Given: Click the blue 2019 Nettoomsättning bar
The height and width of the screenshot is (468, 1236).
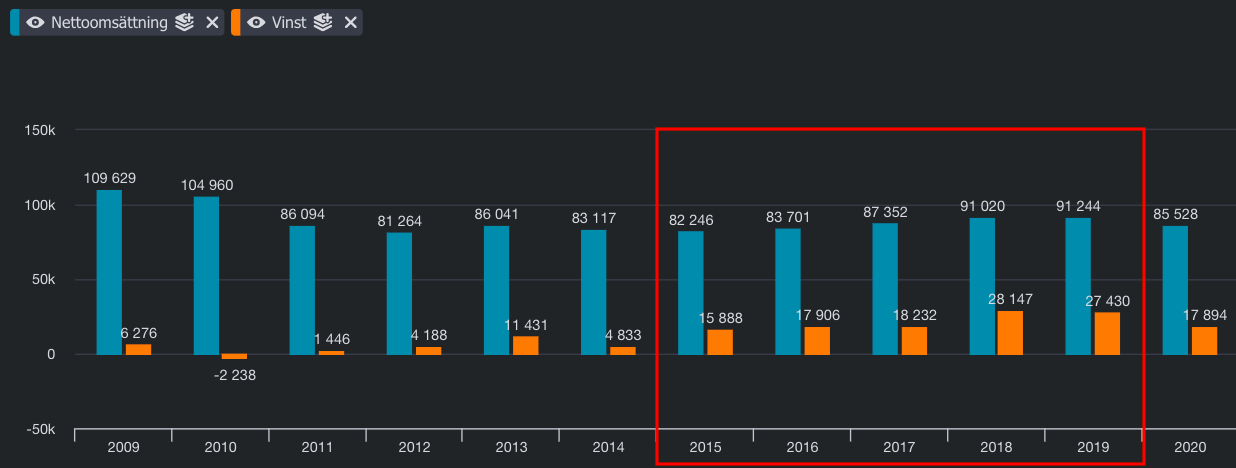Looking at the screenshot, I should click(1078, 286).
